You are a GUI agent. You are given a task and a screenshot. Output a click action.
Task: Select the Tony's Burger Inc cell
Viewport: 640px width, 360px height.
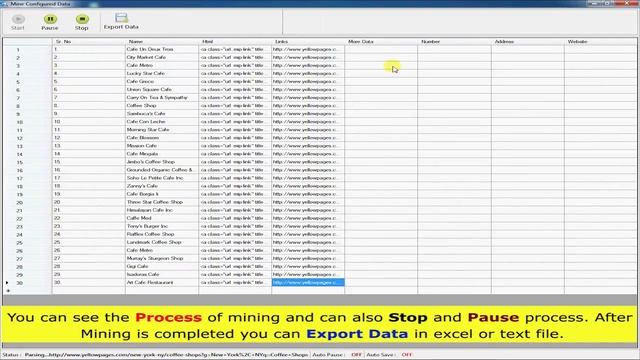click(x=162, y=226)
